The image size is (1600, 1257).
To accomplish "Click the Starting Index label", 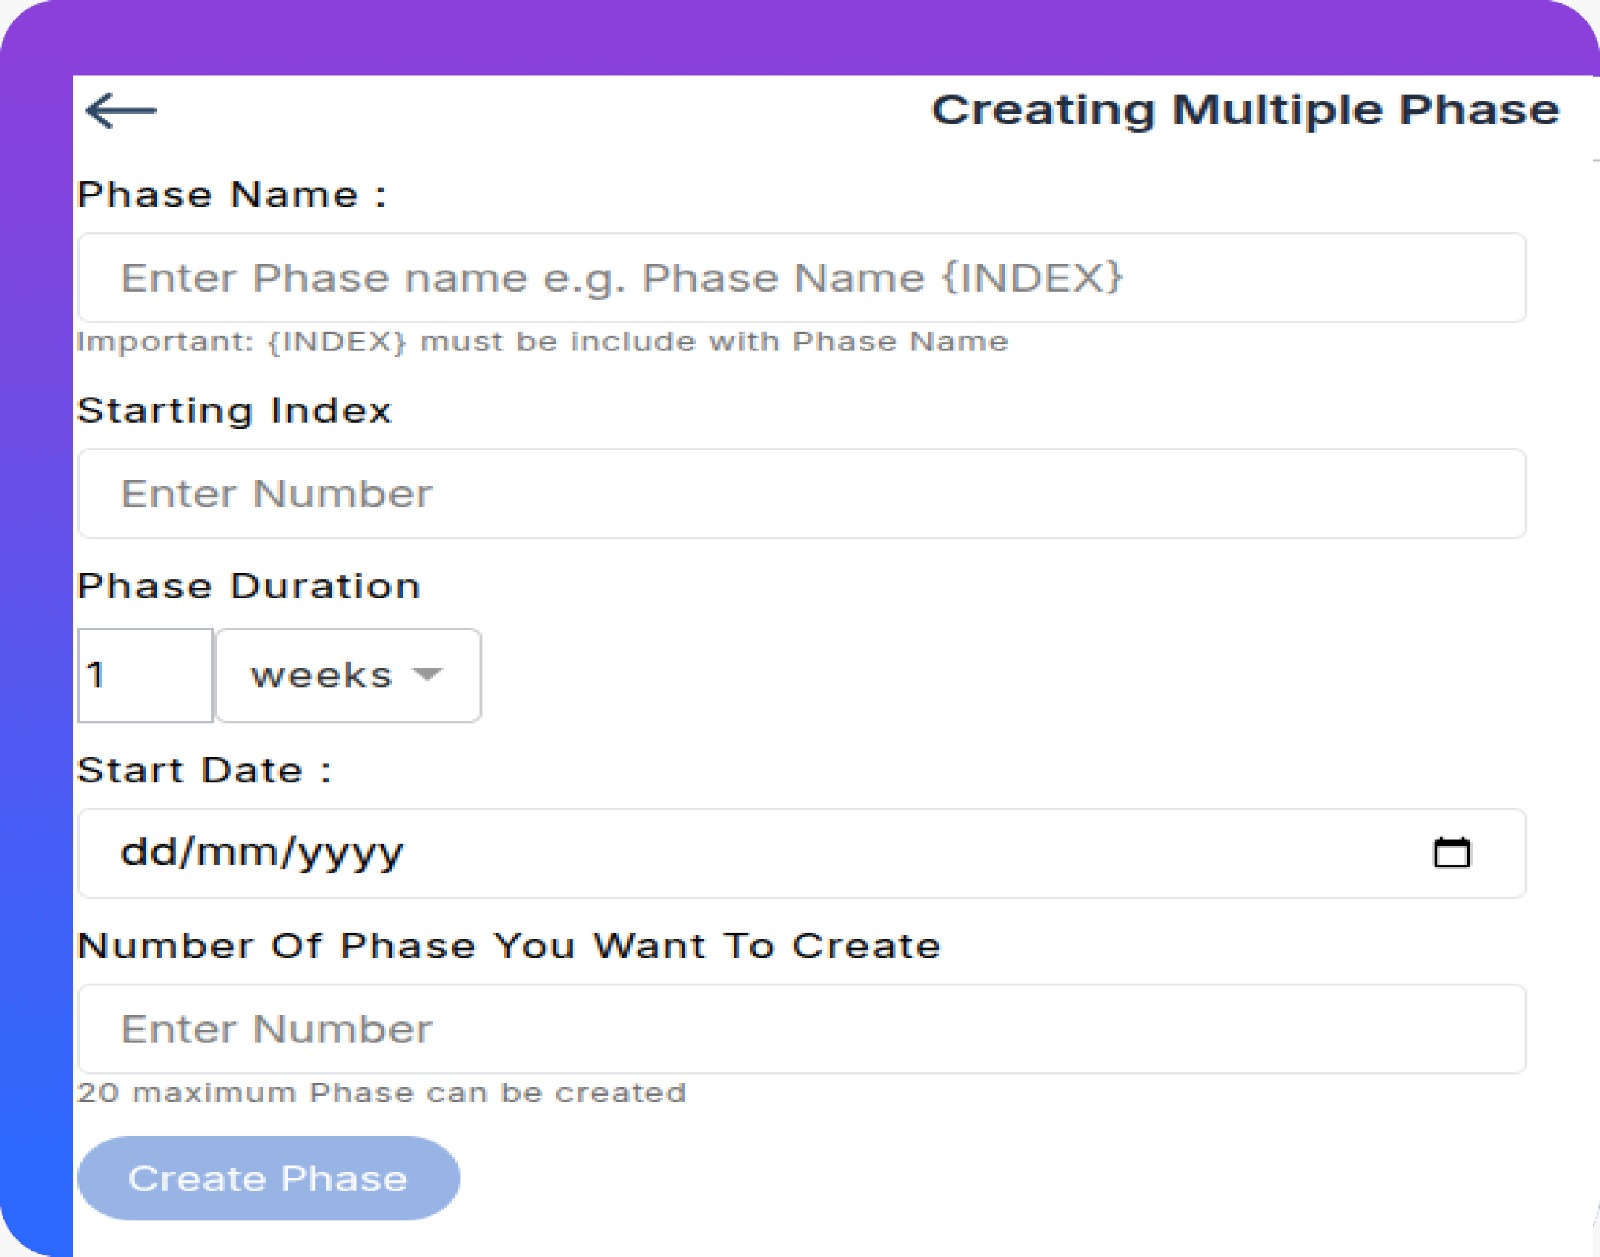I will coord(234,411).
